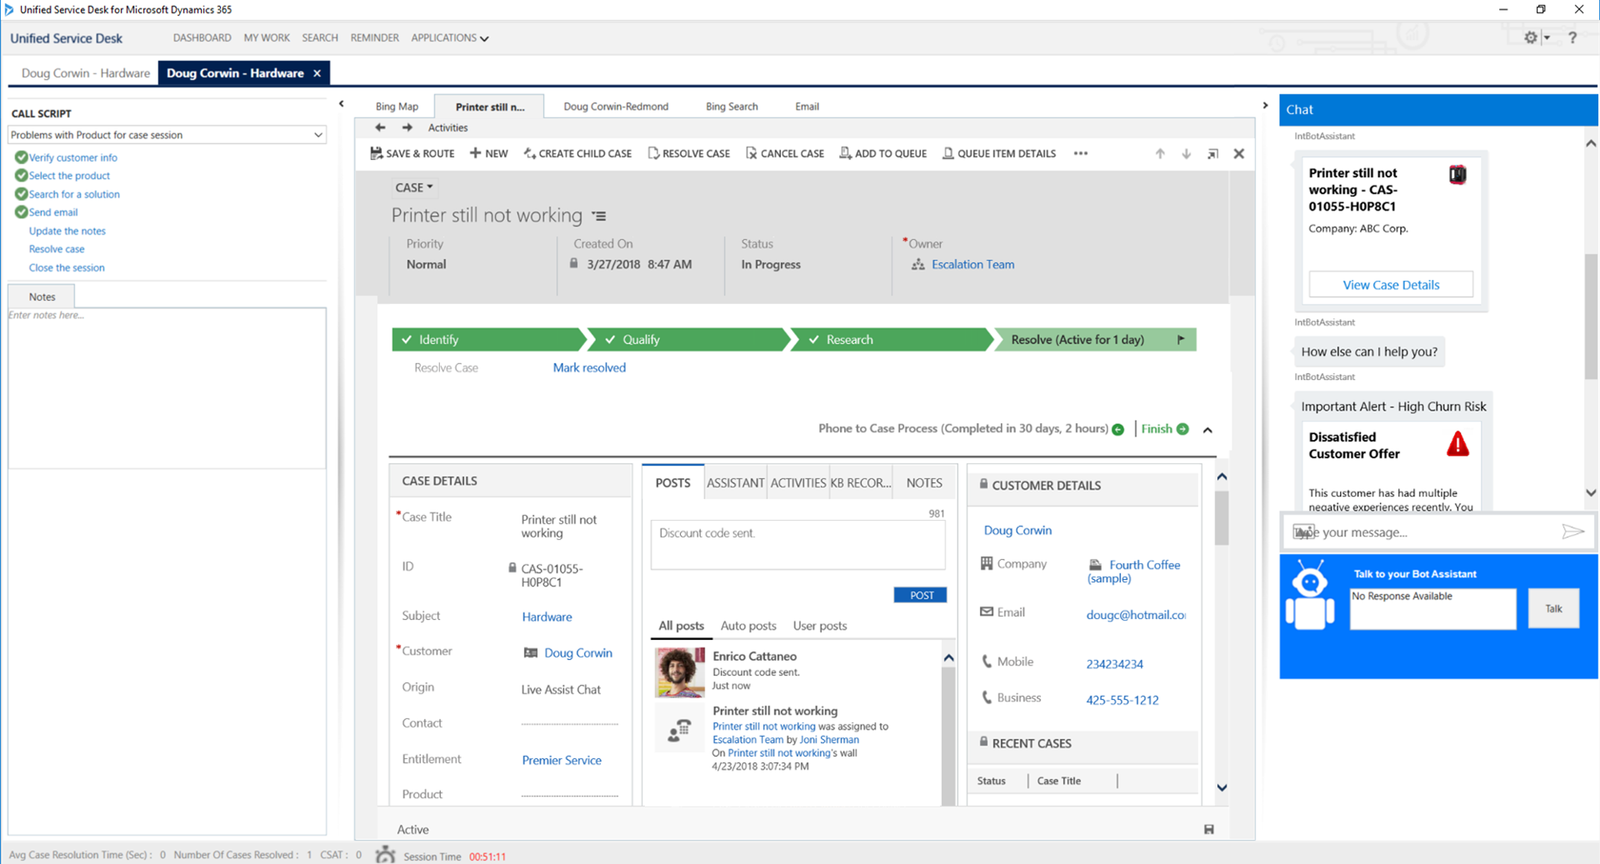Click Update the notes script step
This screenshot has height=864, width=1600.
67,231
